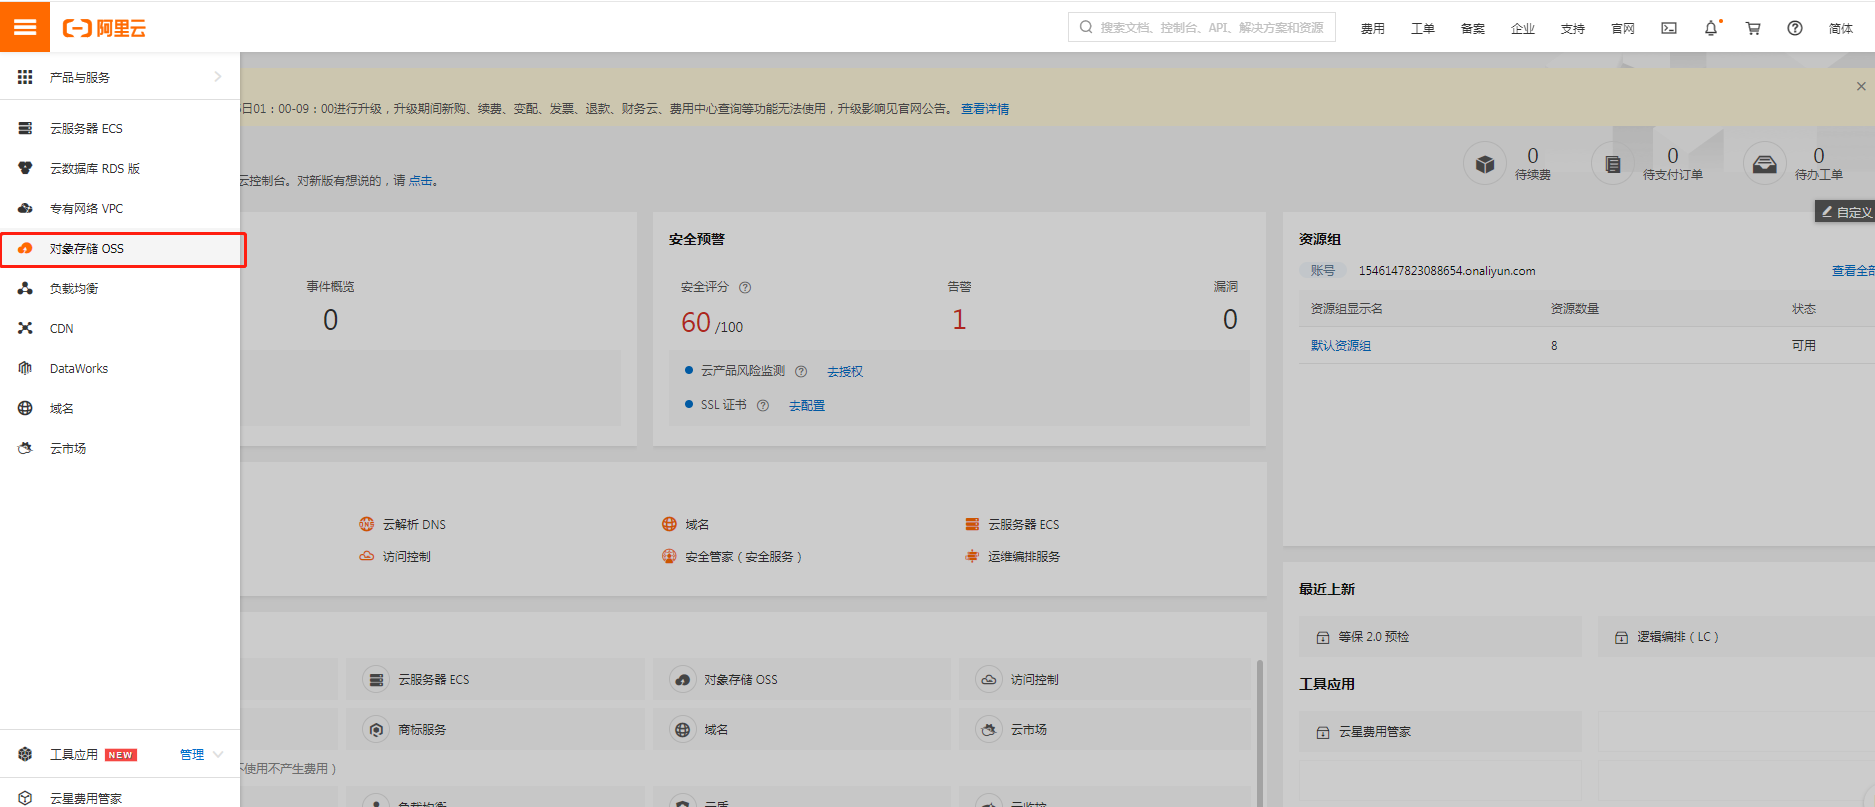This screenshot has height=807, width=1875.
Task: Open the notifications bell icon
Action: coord(1711,28)
